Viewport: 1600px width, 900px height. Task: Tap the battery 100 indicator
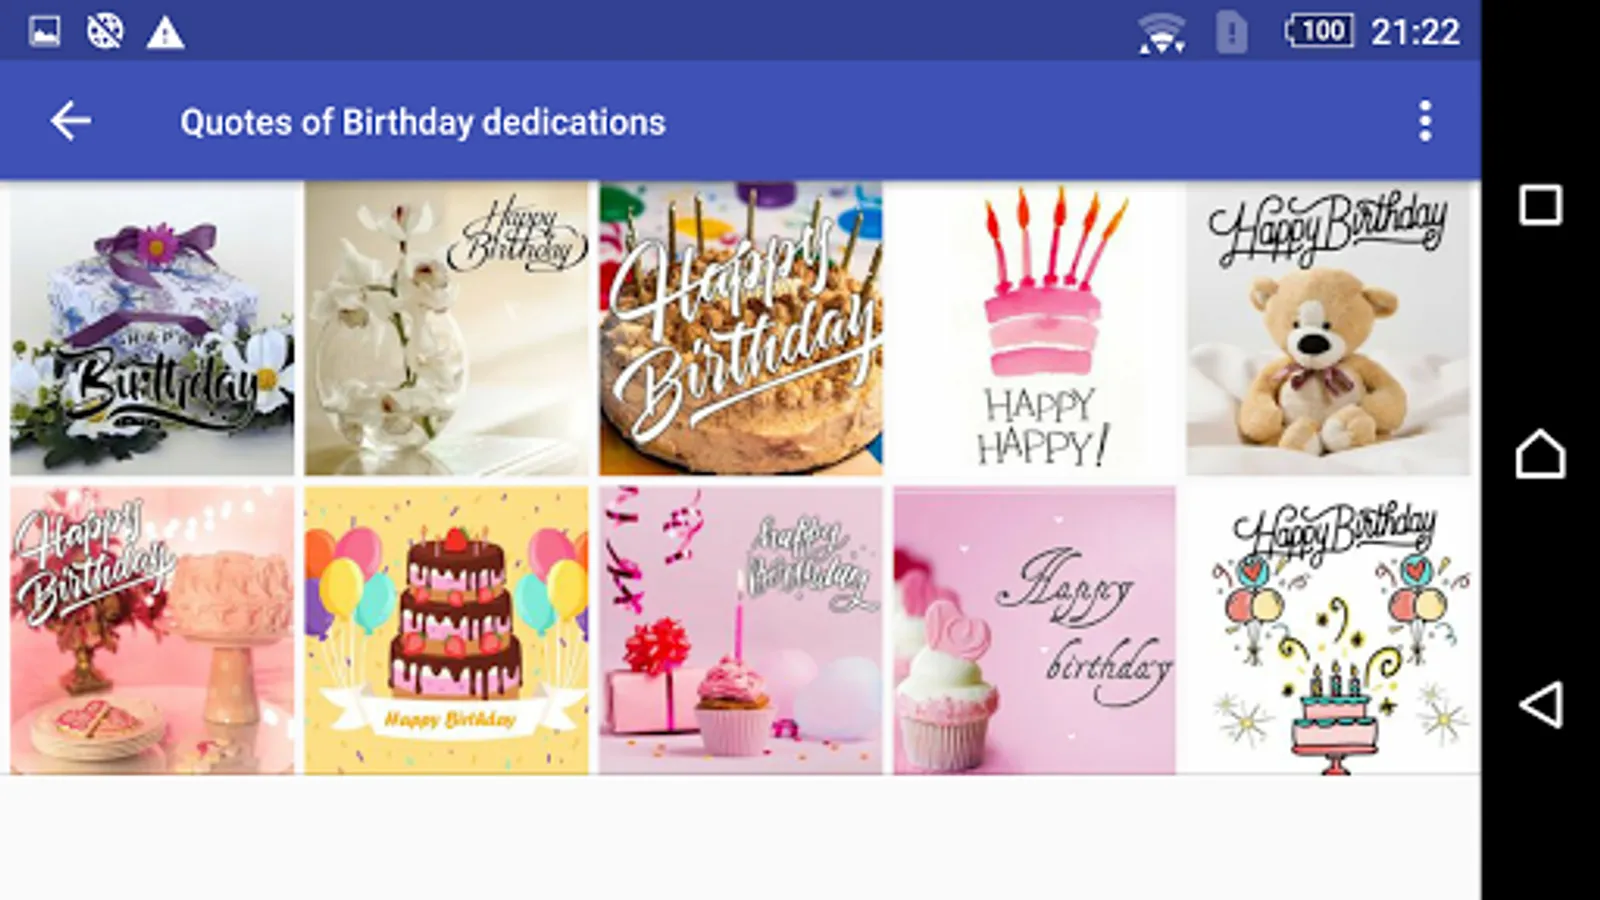point(1319,31)
